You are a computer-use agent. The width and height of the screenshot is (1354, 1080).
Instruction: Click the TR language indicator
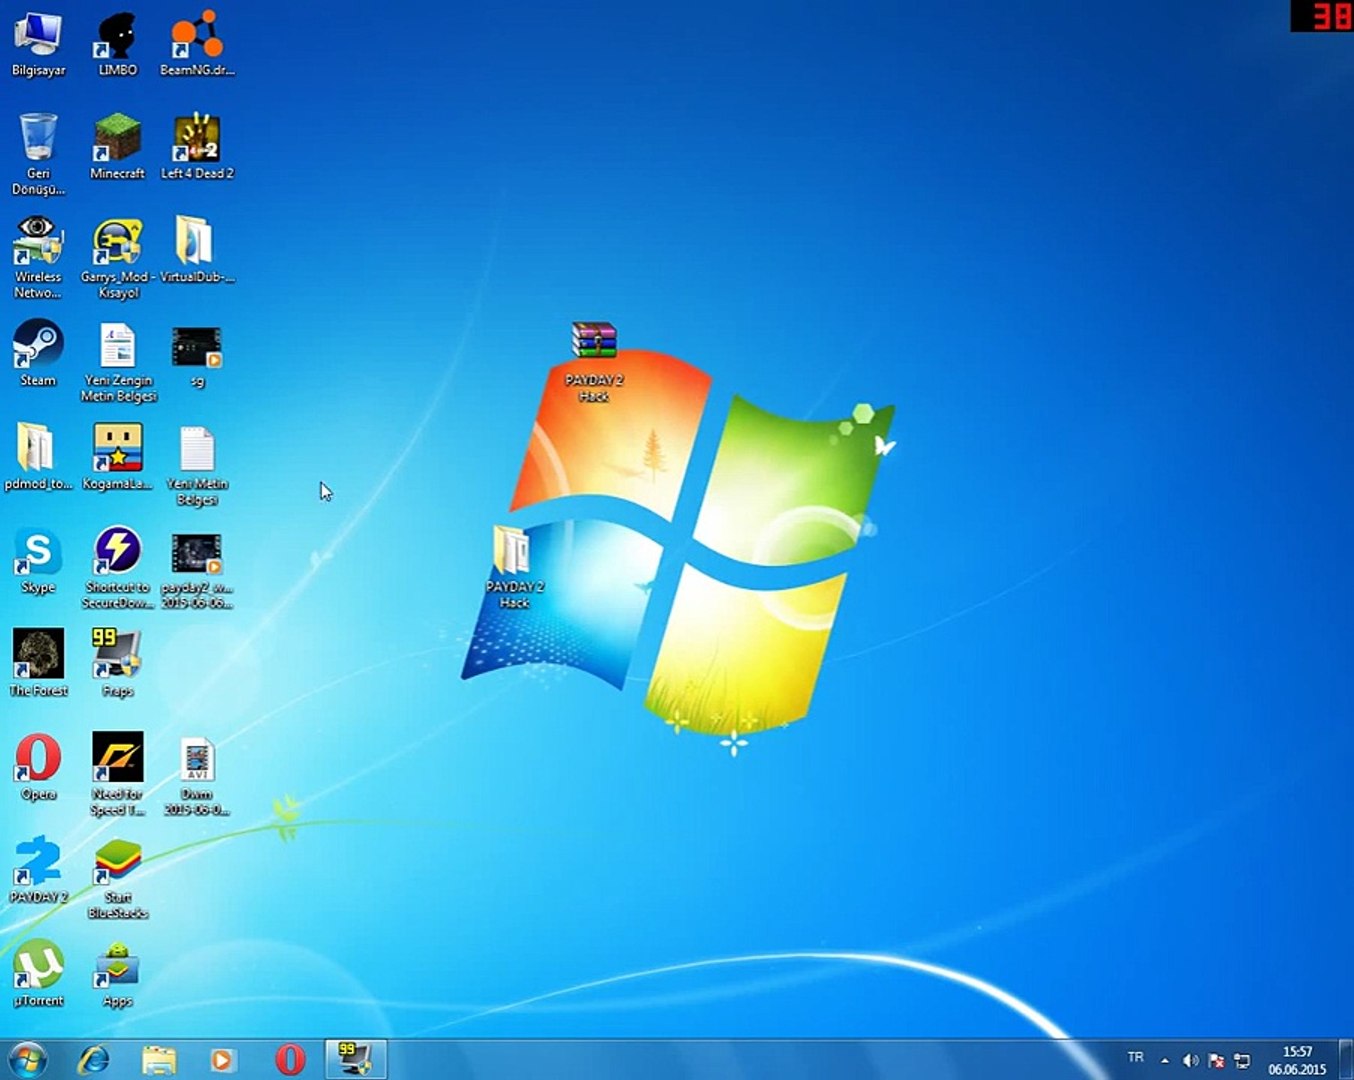pos(1135,1058)
